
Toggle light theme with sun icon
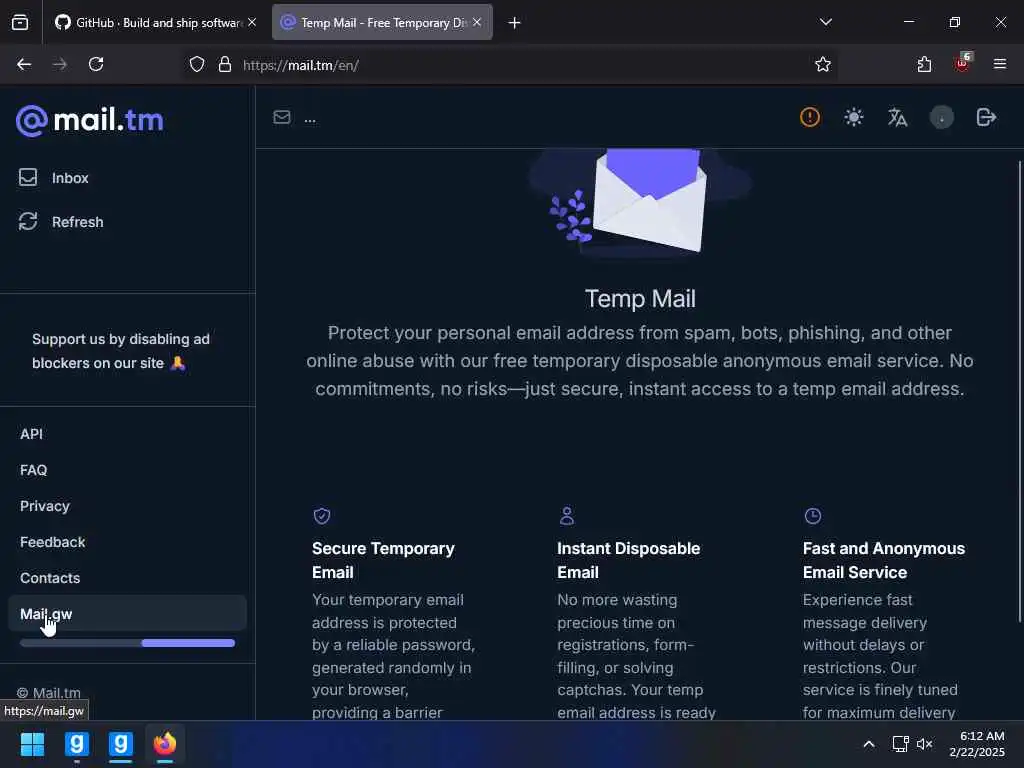(854, 118)
